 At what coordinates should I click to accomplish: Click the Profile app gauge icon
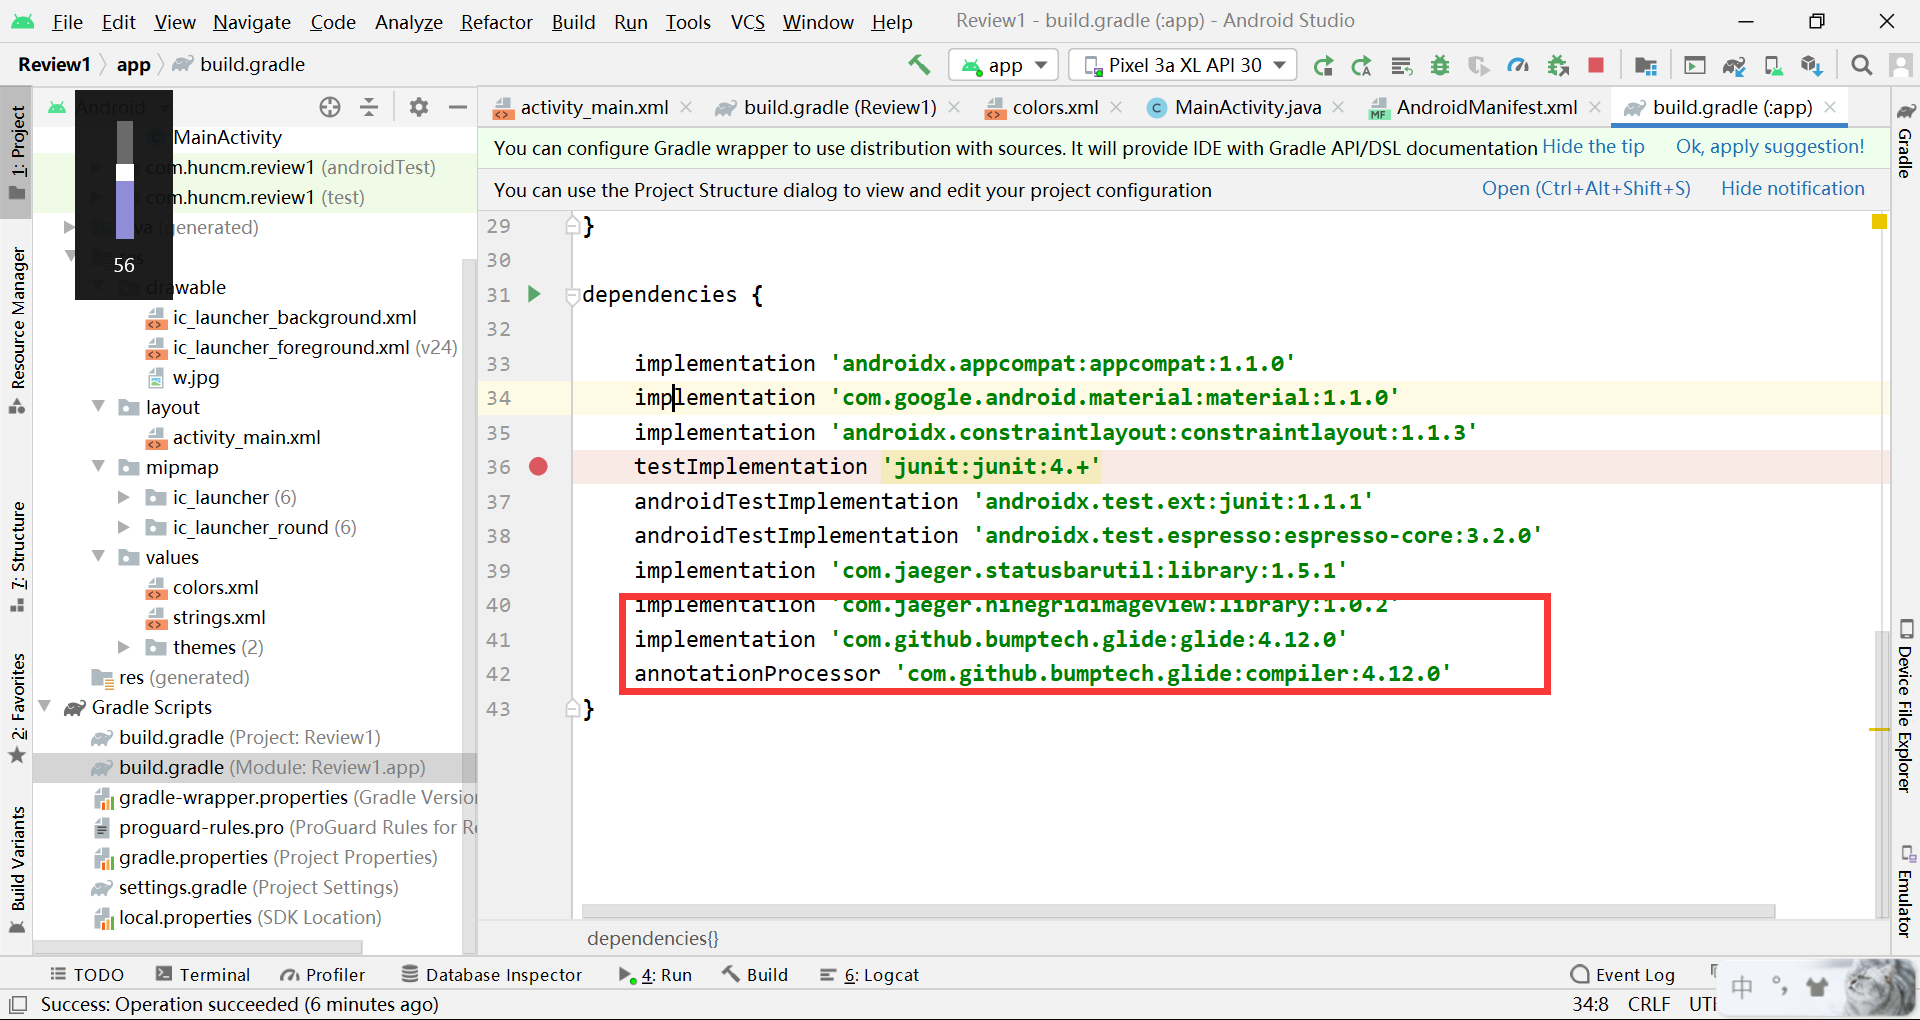[1518, 66]
